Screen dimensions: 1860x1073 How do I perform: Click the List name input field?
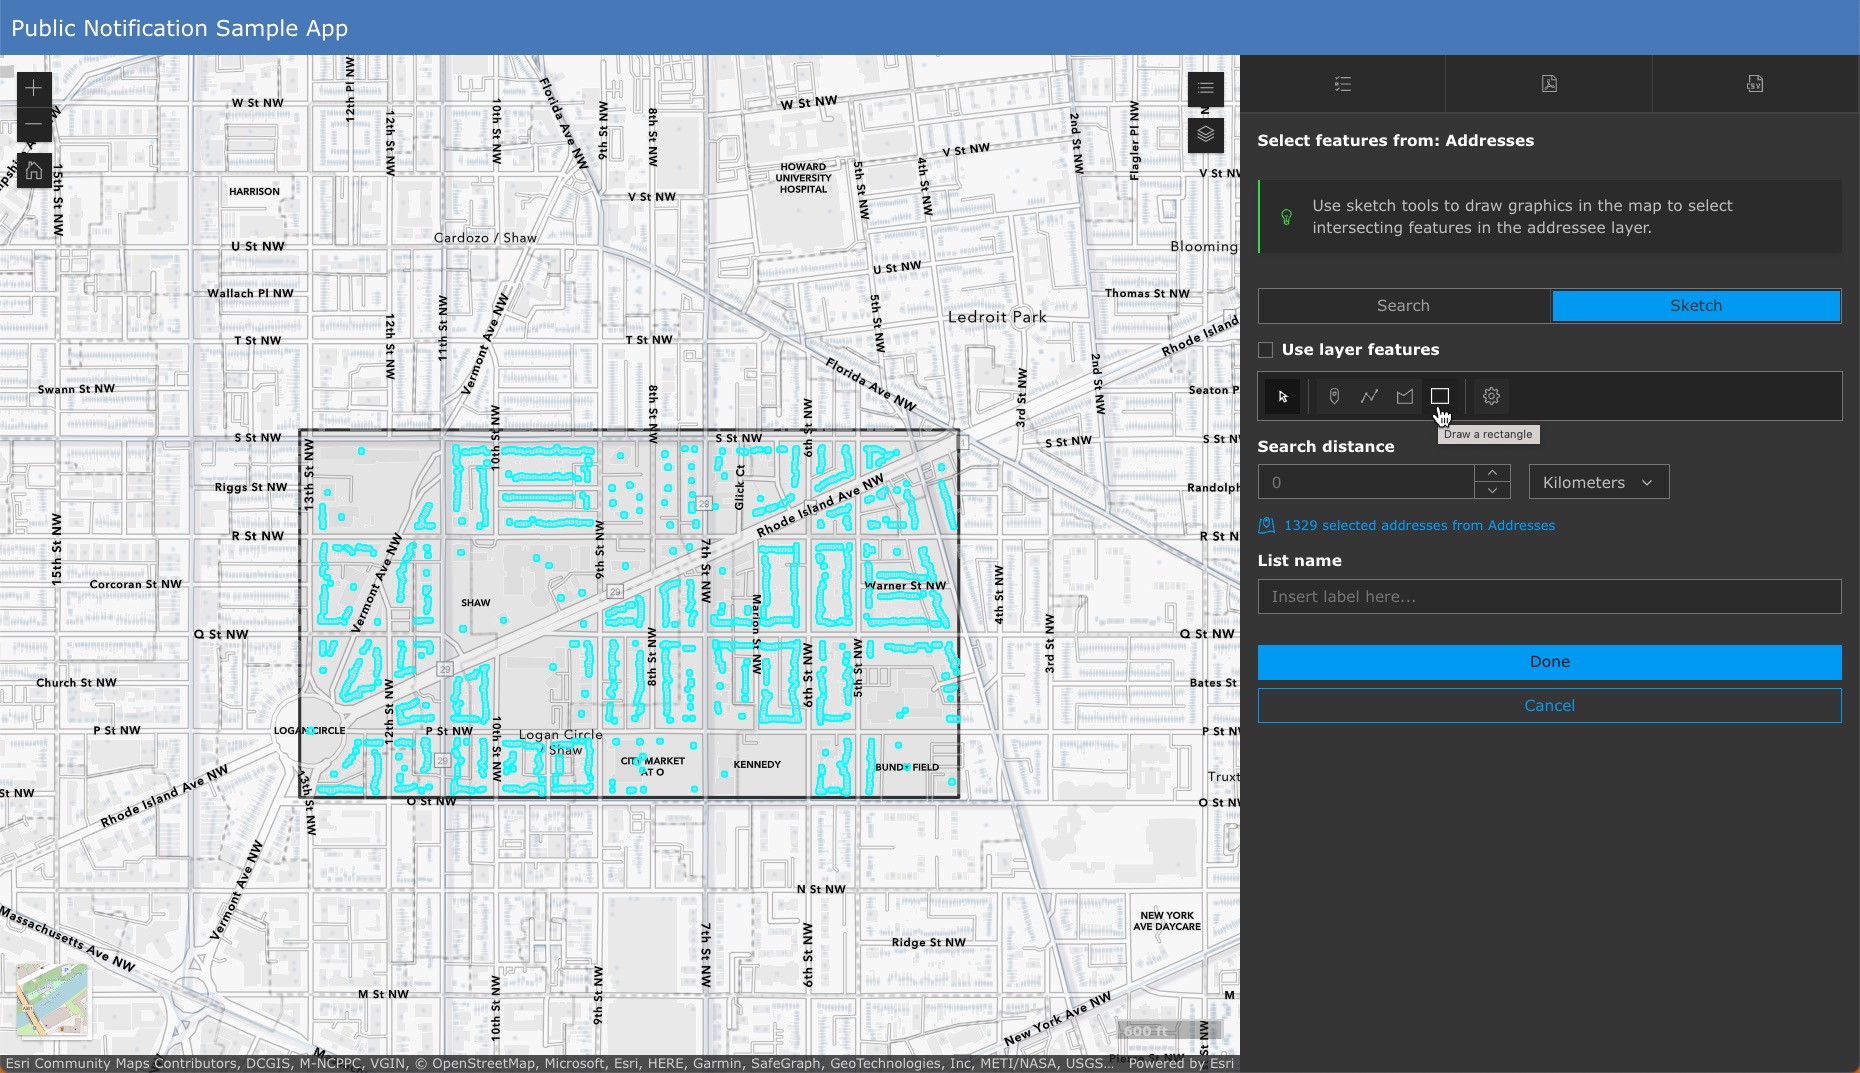(1549, 596)
